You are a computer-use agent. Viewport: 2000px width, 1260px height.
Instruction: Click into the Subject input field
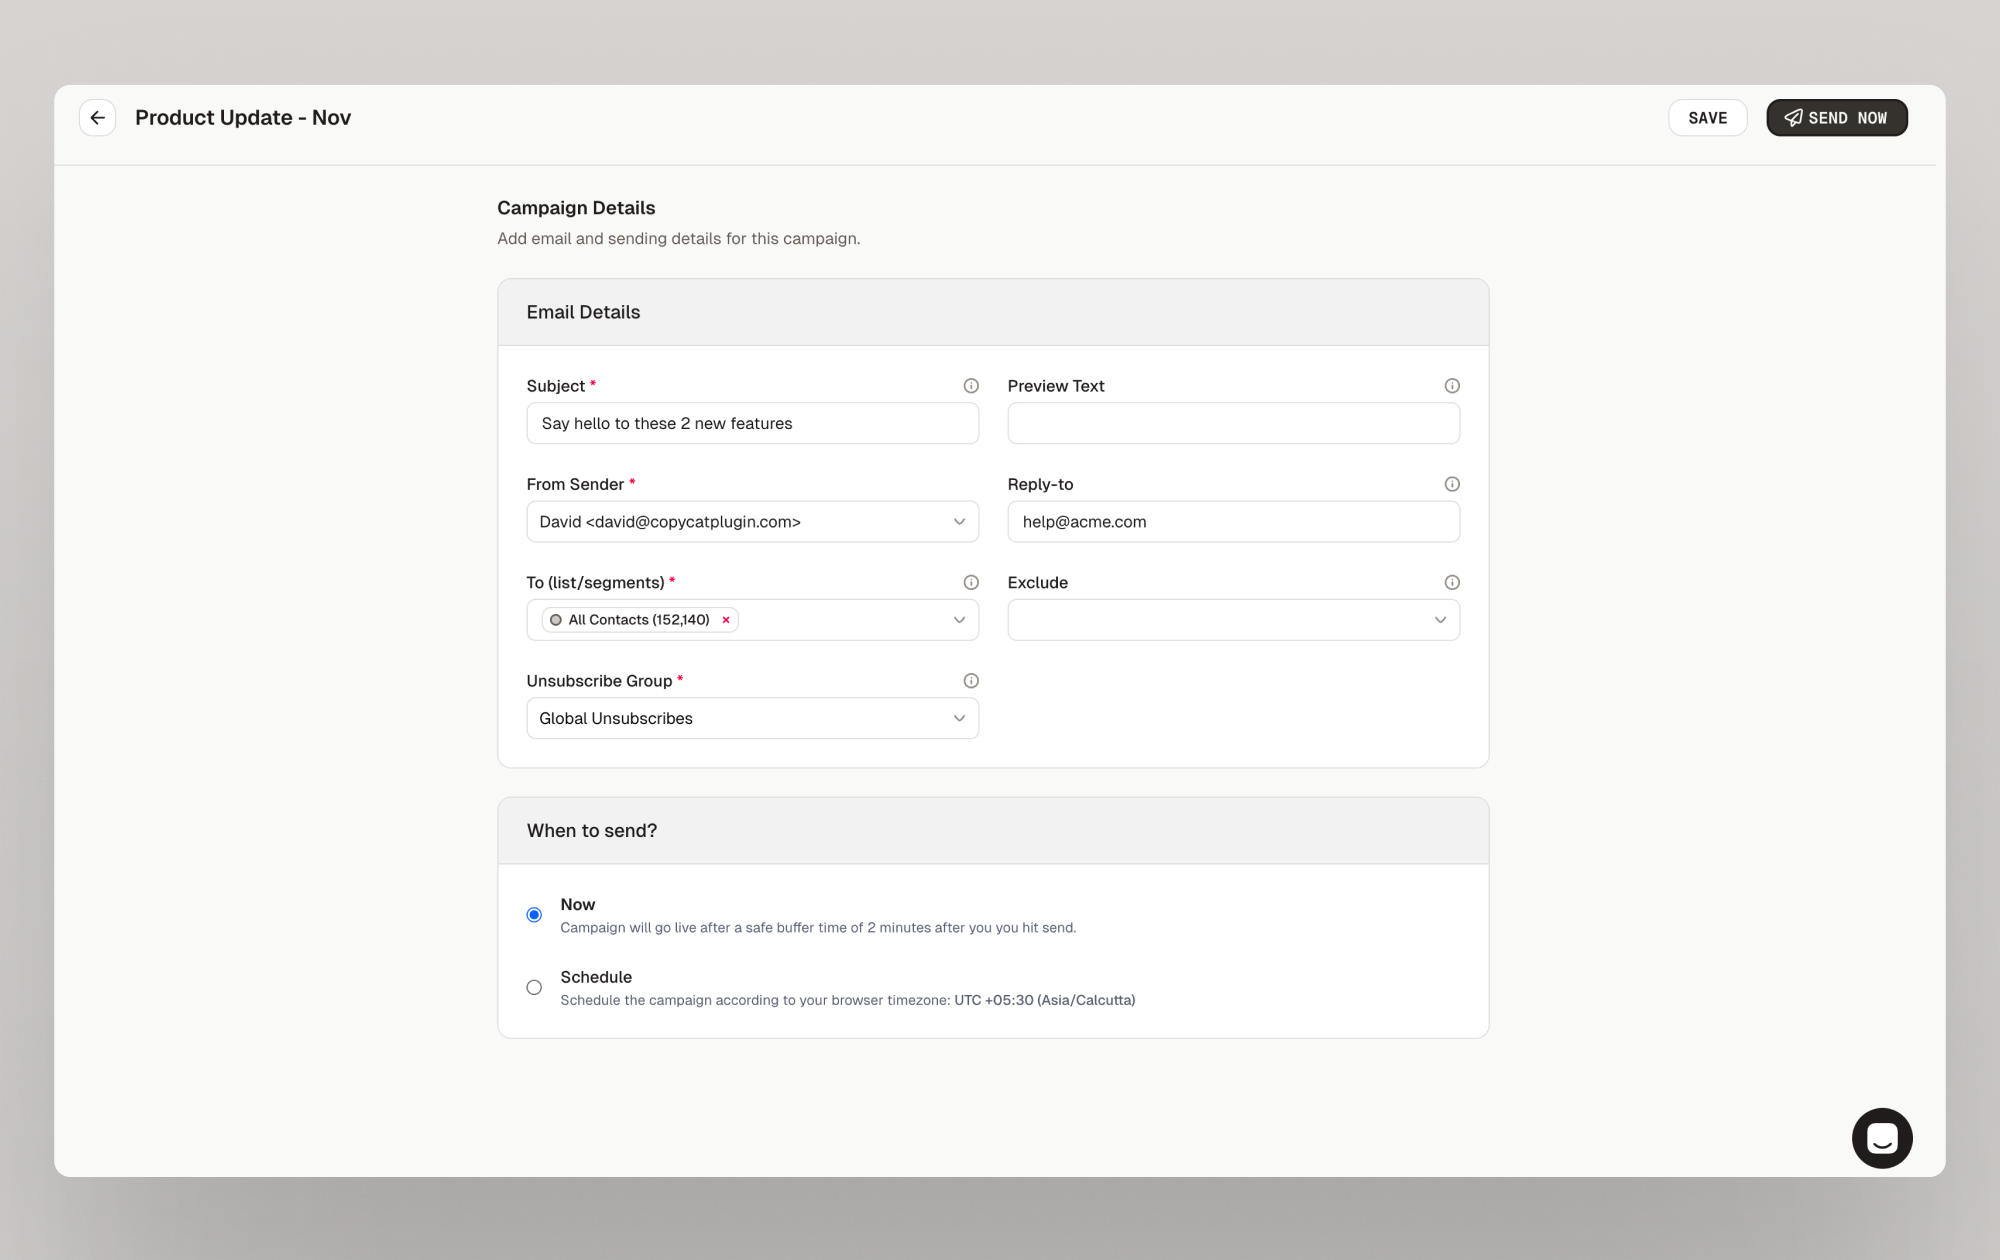[752, 424]
